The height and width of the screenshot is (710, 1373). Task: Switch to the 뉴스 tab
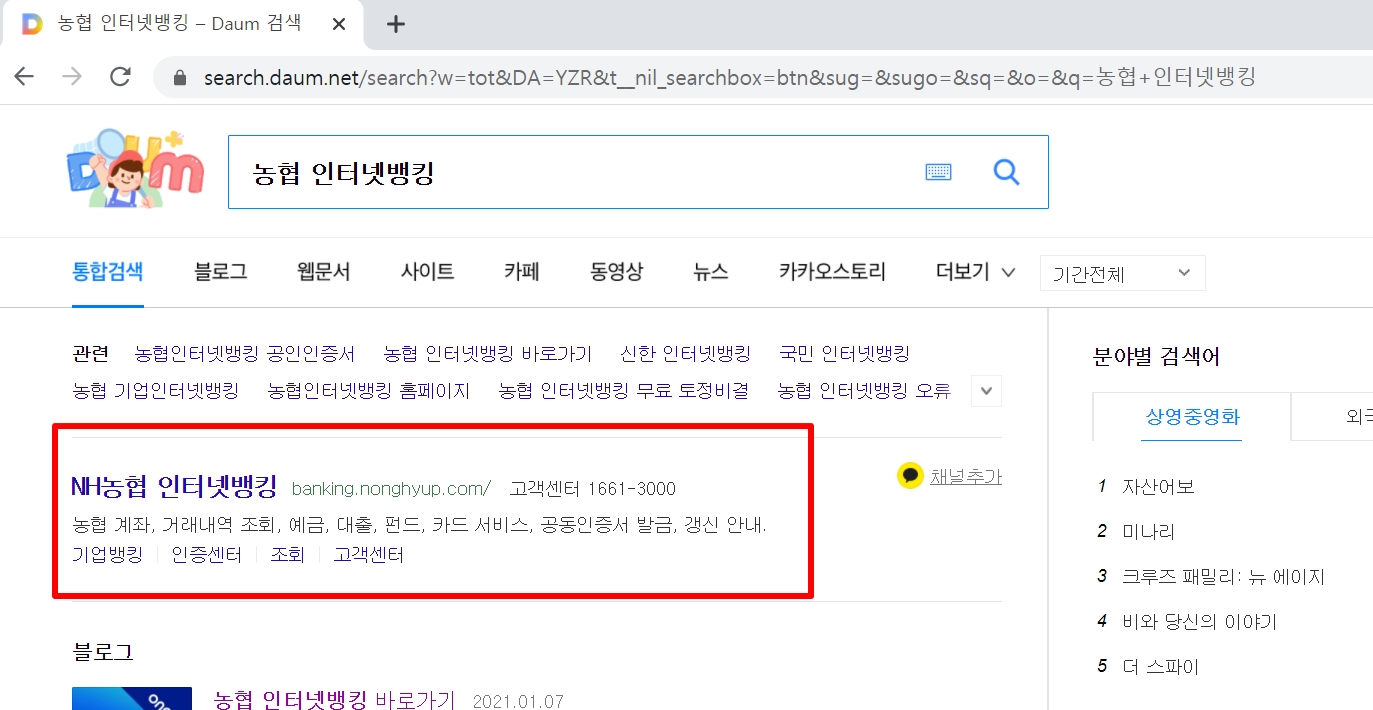coord(711,271)
